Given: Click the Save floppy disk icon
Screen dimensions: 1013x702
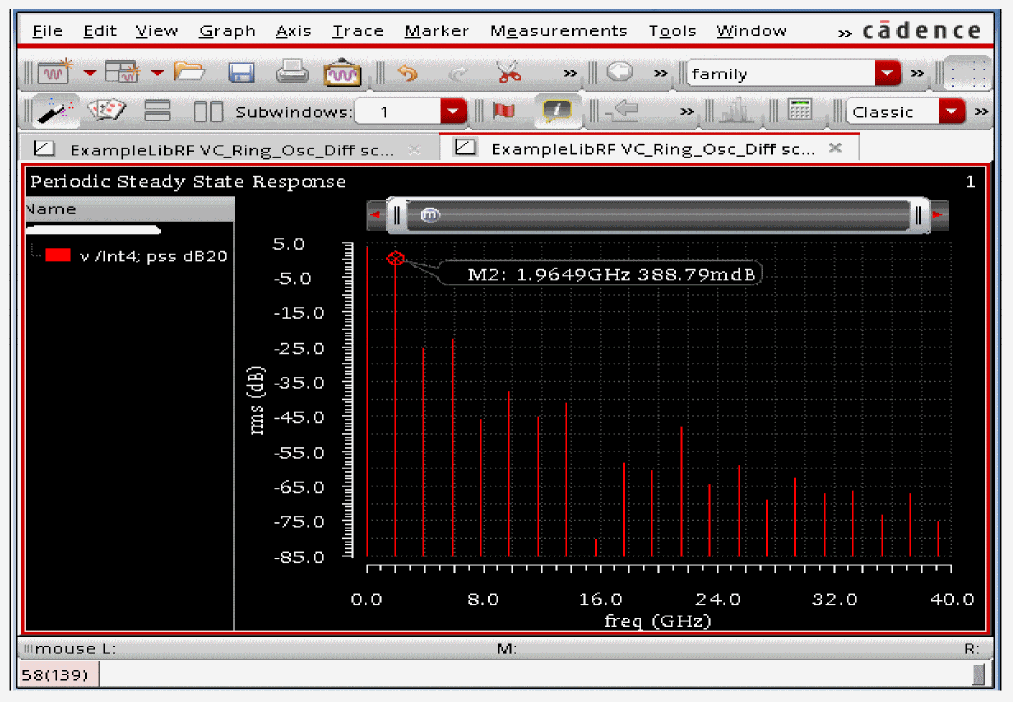Looking at the screenshot, I should coord(241,73).
